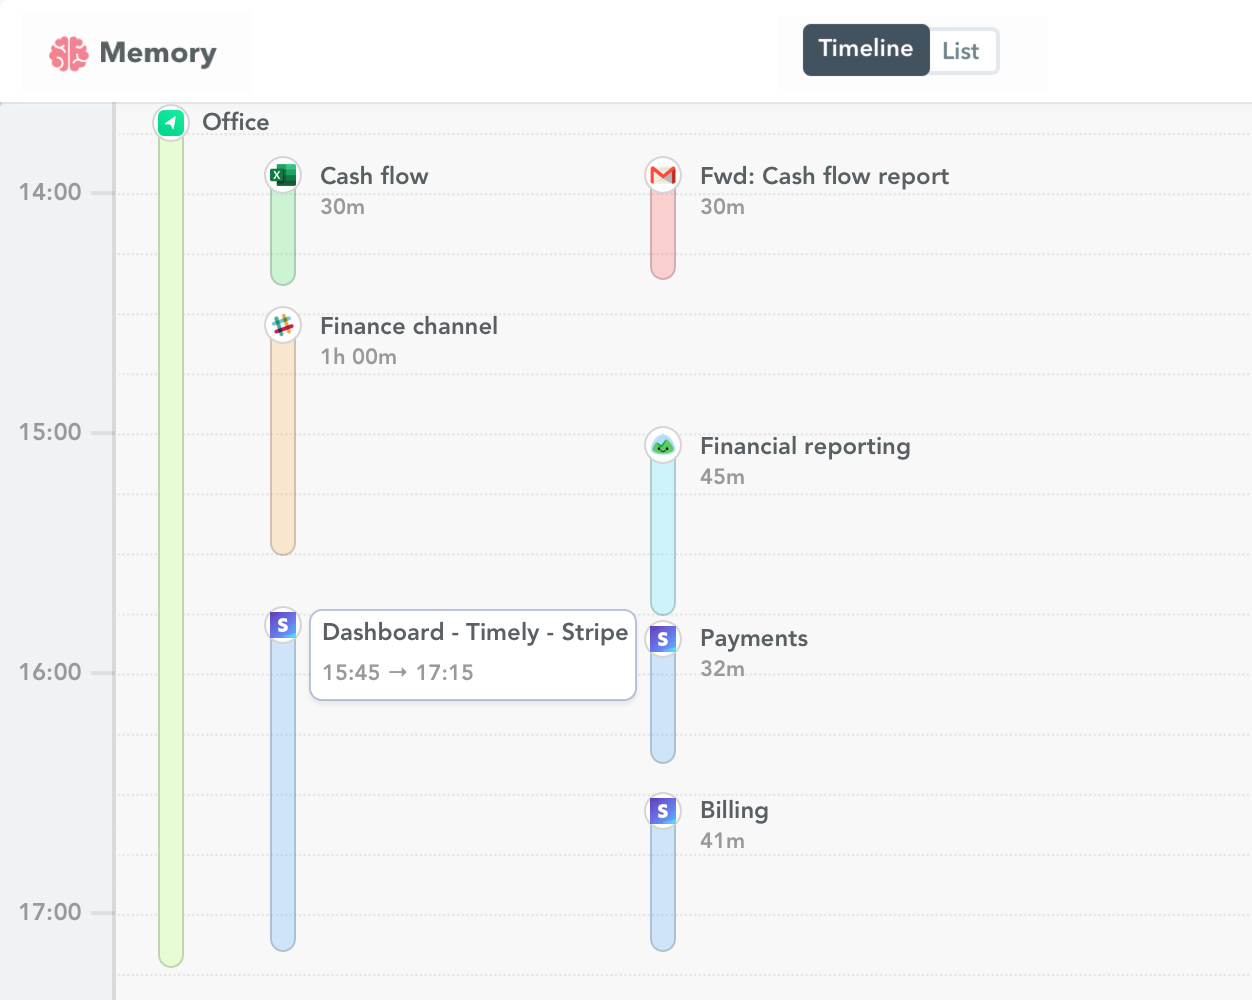The width and height of the screenshot is (1252, 1000).
Task: Click the orange Finance channel bar
Action: click(x=283, y=450)
